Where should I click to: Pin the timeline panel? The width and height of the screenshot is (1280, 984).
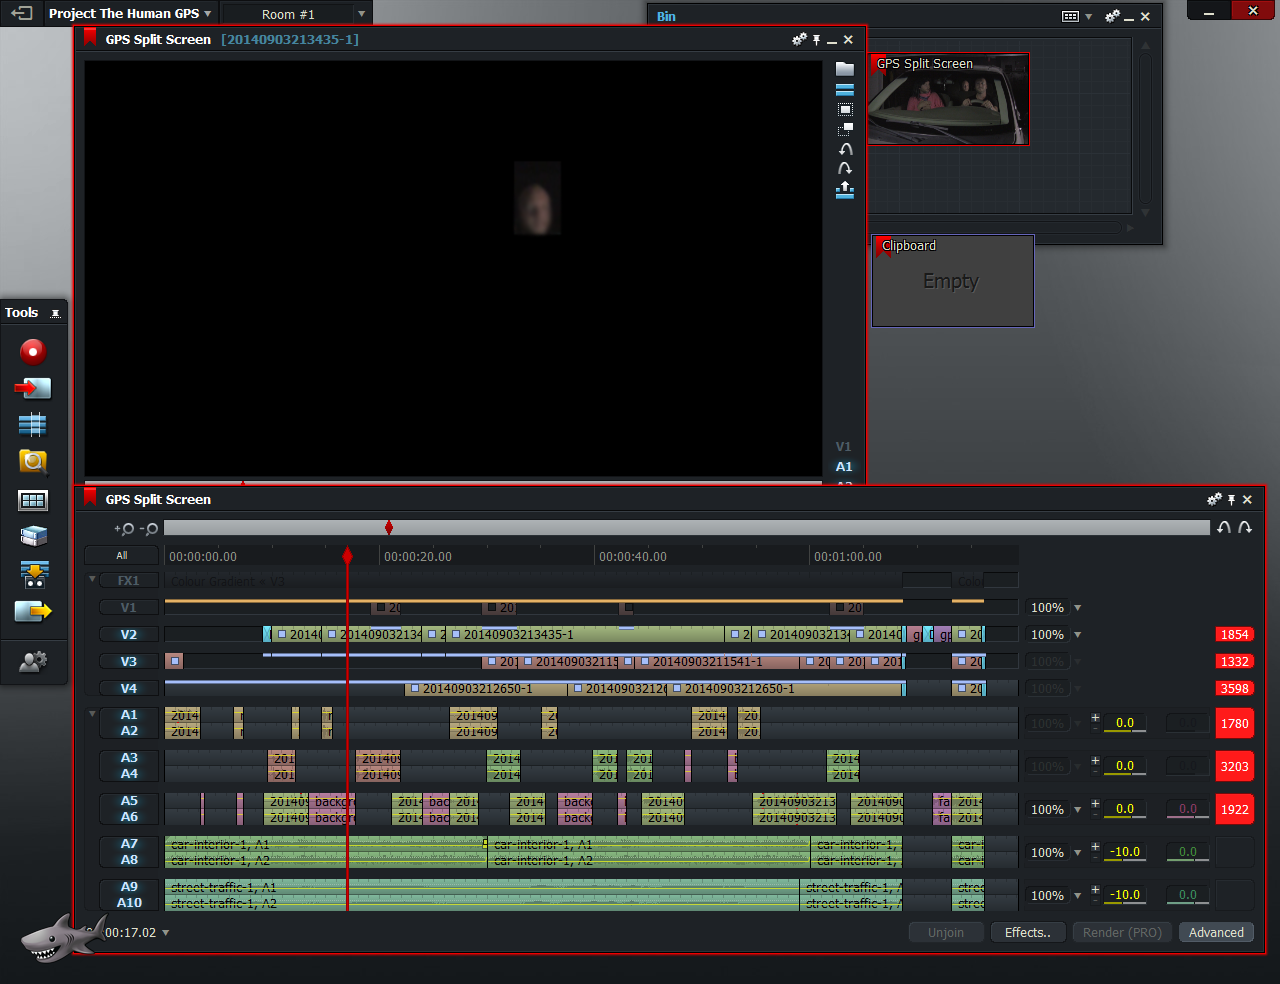click(x=1231, y=500)
